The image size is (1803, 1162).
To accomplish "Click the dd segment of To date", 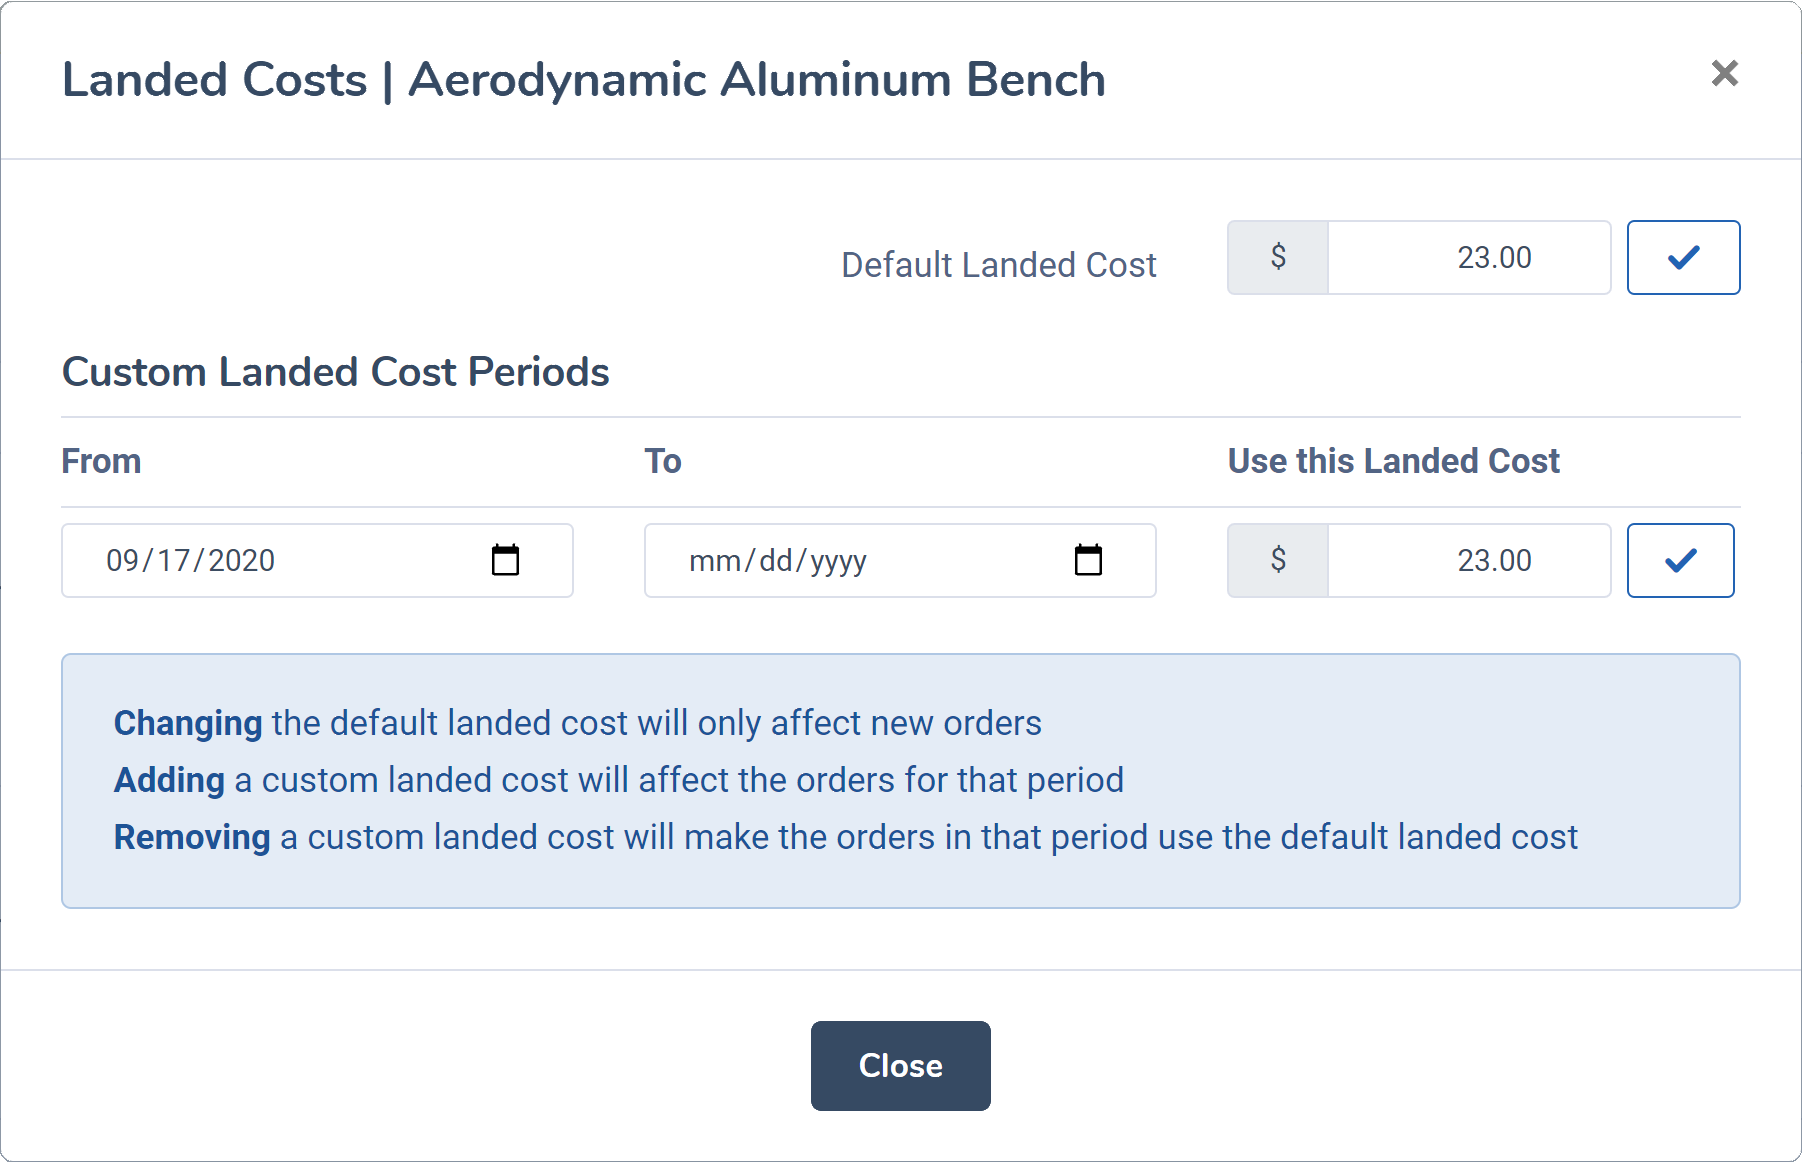I will pyautogui.click(x=775, y=561).
